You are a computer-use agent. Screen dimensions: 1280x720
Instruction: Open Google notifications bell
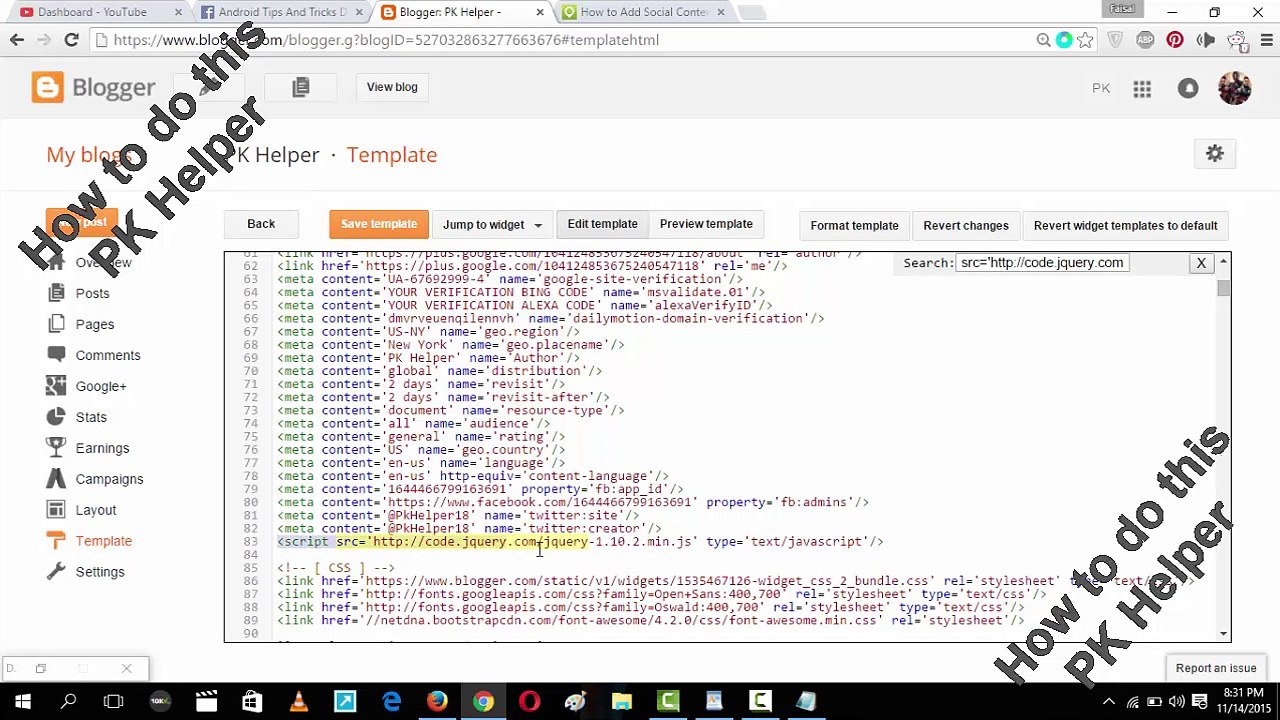click(1188, 89)
